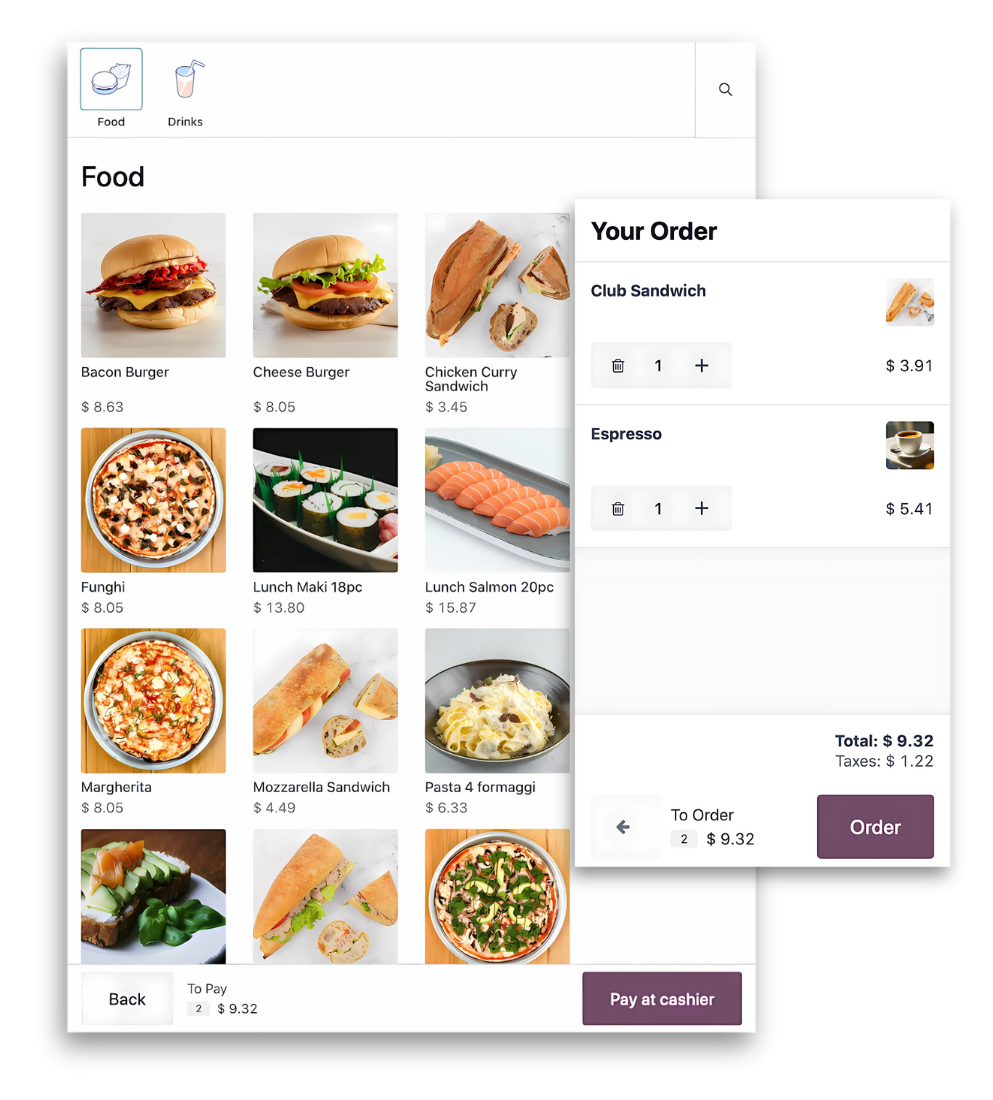Viewport: 993px width, 1100px height.
Task: Add one more Espresso with plus
Action: pyautogui.click(x=701, y=509)
